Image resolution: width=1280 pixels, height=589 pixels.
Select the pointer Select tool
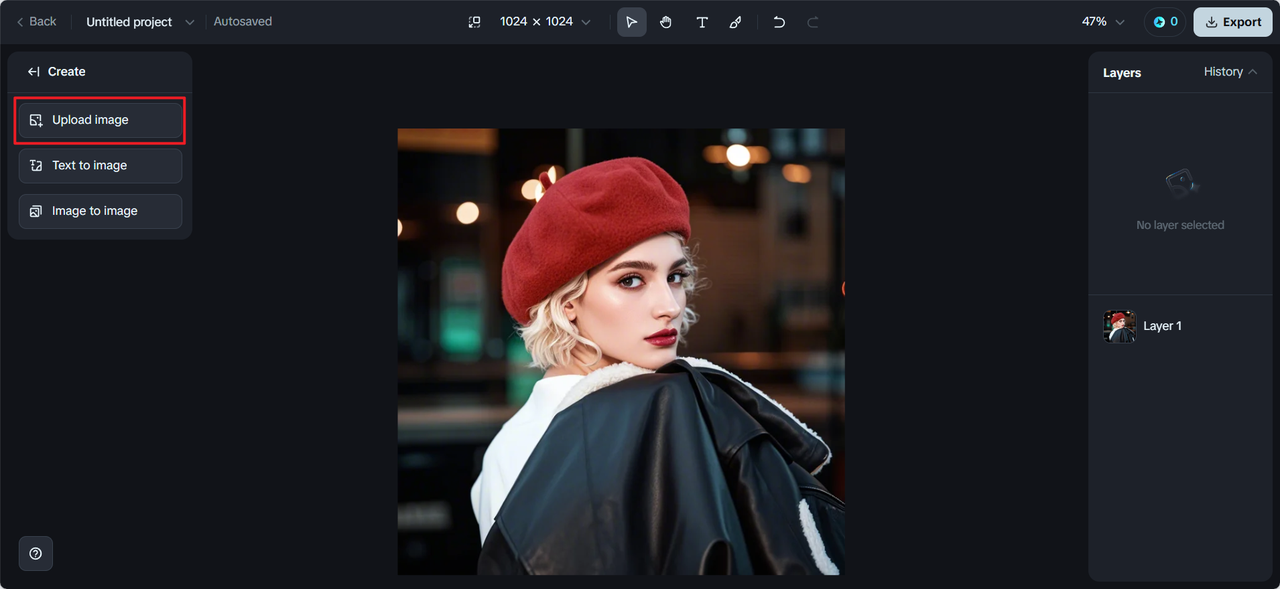click(631, 22)
